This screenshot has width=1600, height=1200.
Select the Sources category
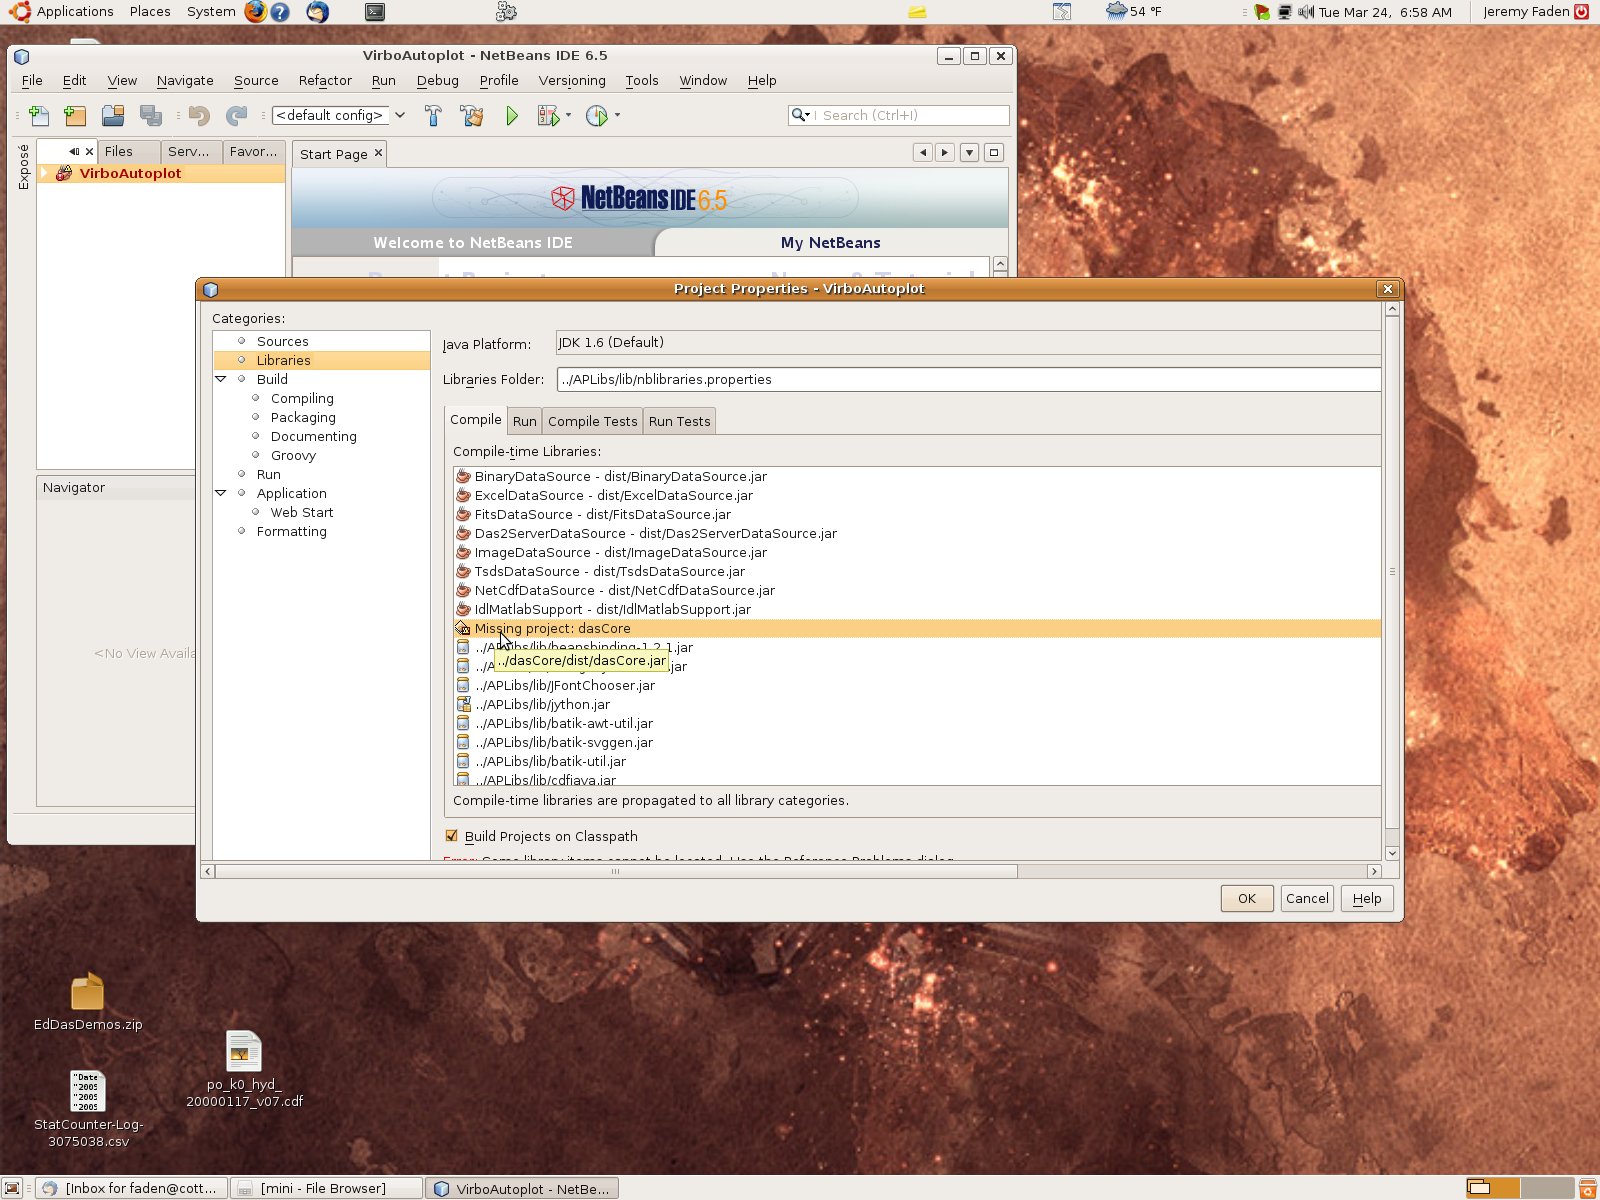tap(283, 340)
